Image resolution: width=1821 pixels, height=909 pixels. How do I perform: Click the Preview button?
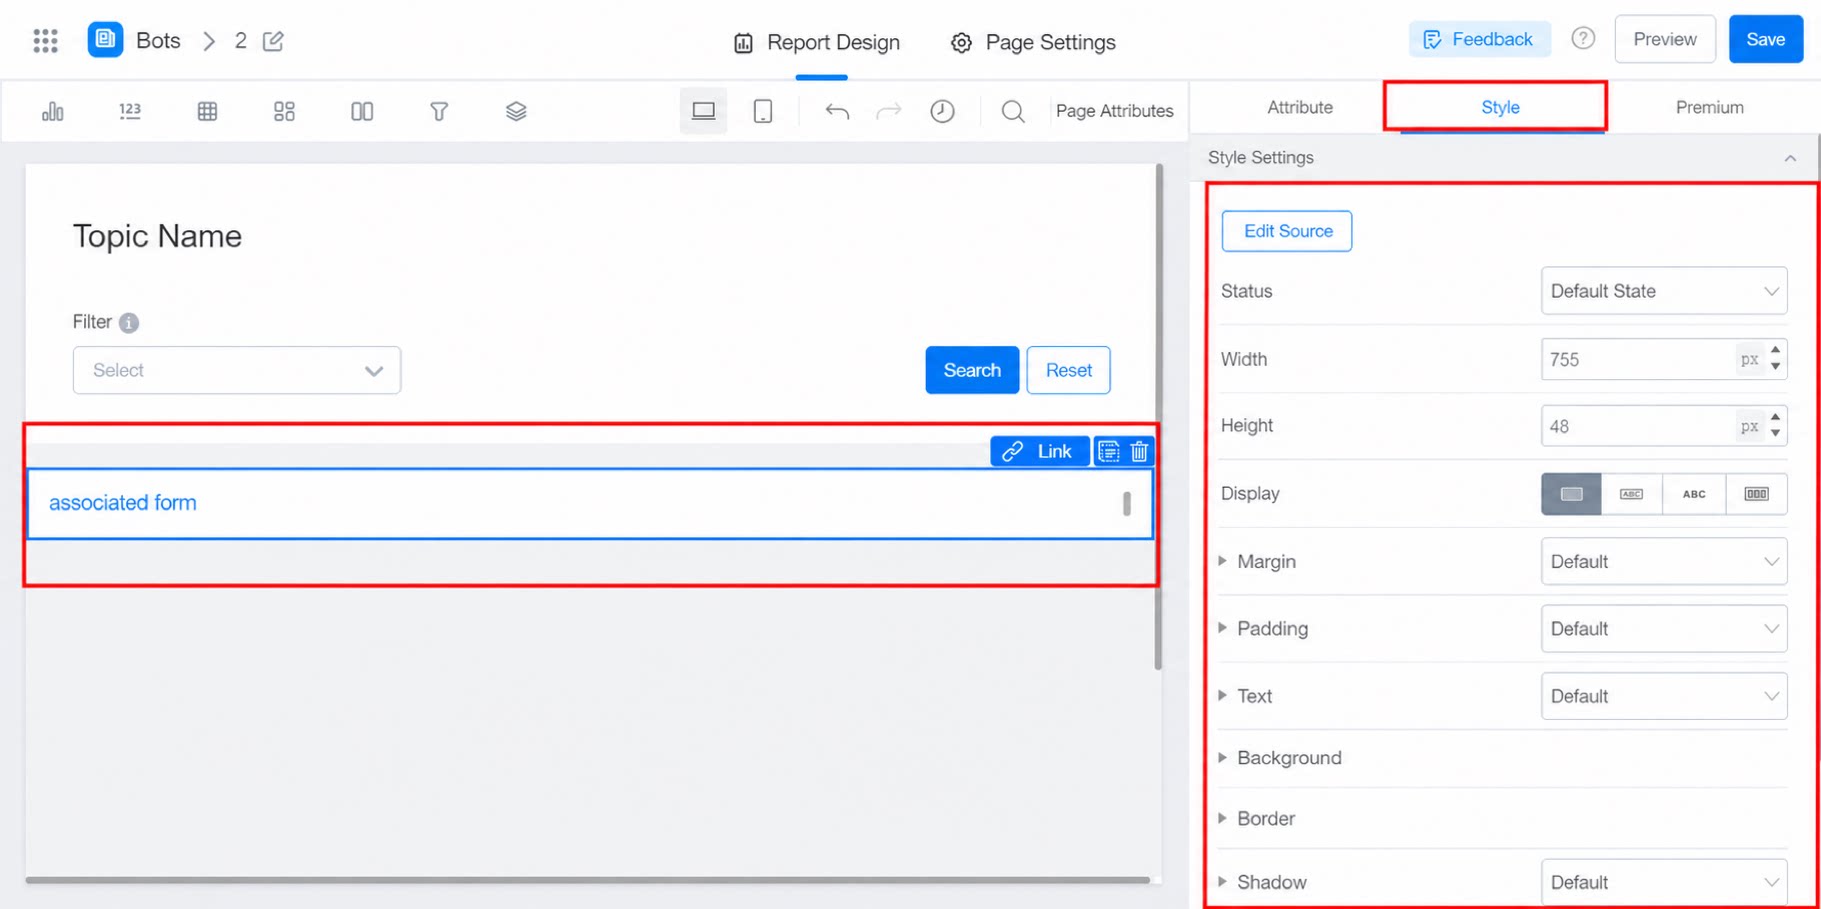(1664, 39)
